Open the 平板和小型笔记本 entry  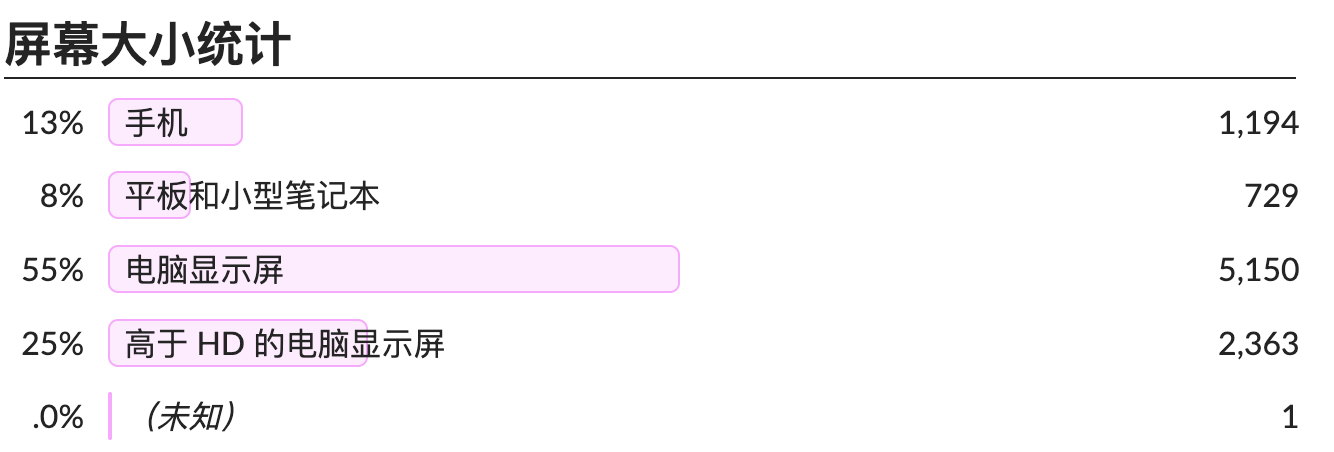coord(252,196)
